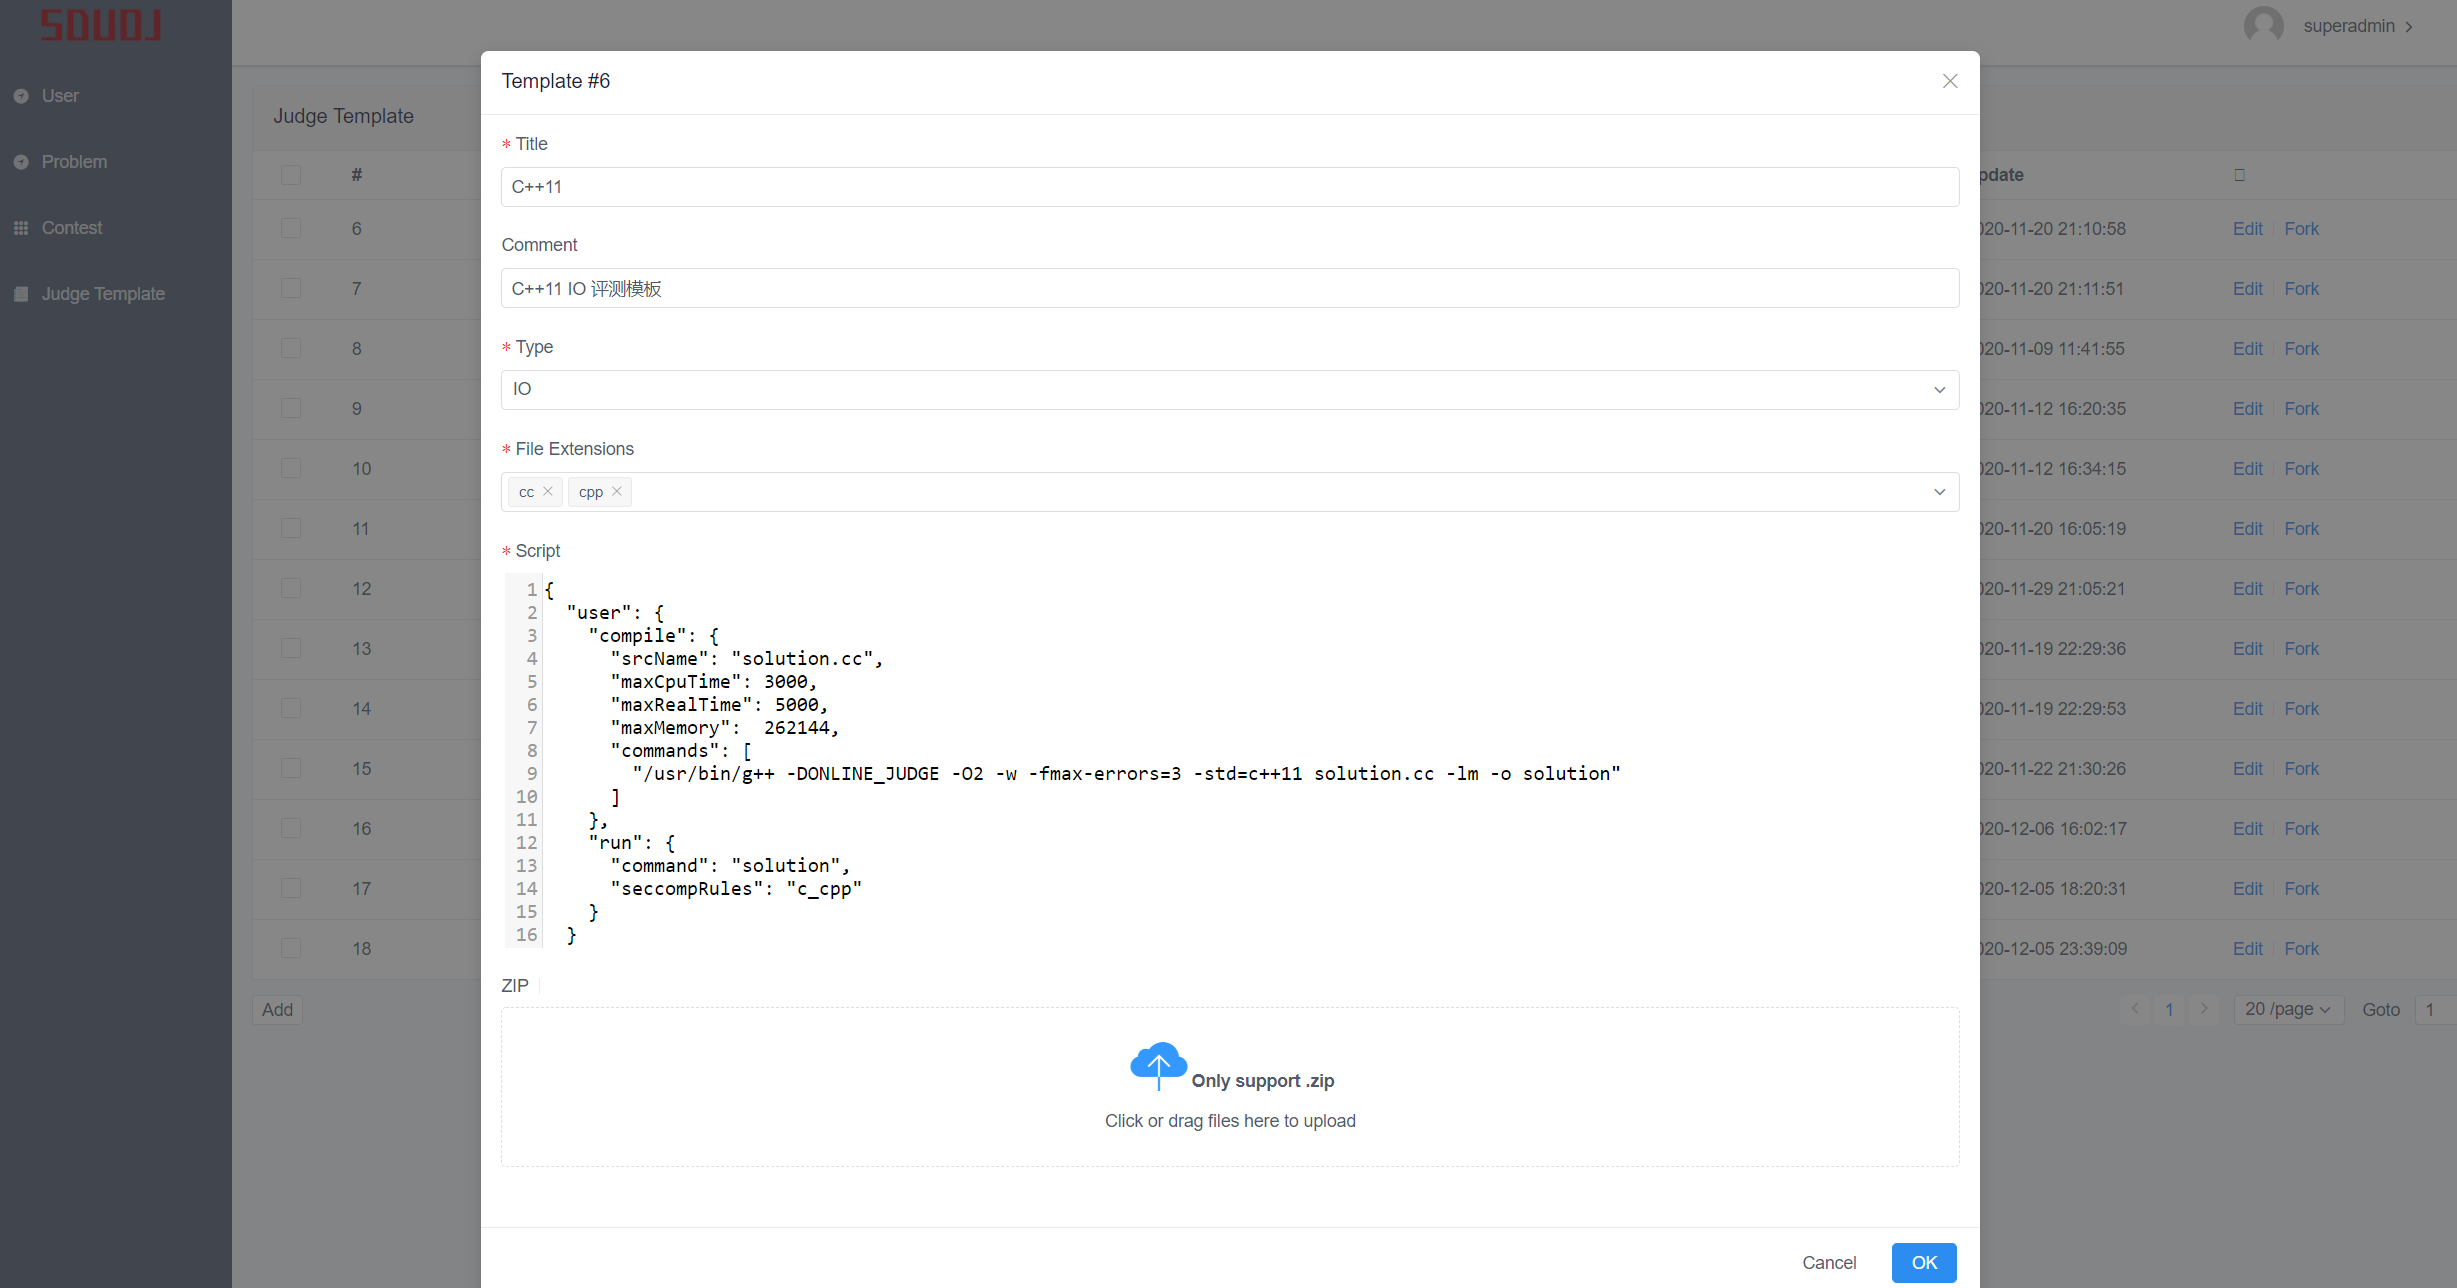The height and width of the screenshot is (1288, 2457).
Task: Open the User sidebar section
Action: point(60,96)
